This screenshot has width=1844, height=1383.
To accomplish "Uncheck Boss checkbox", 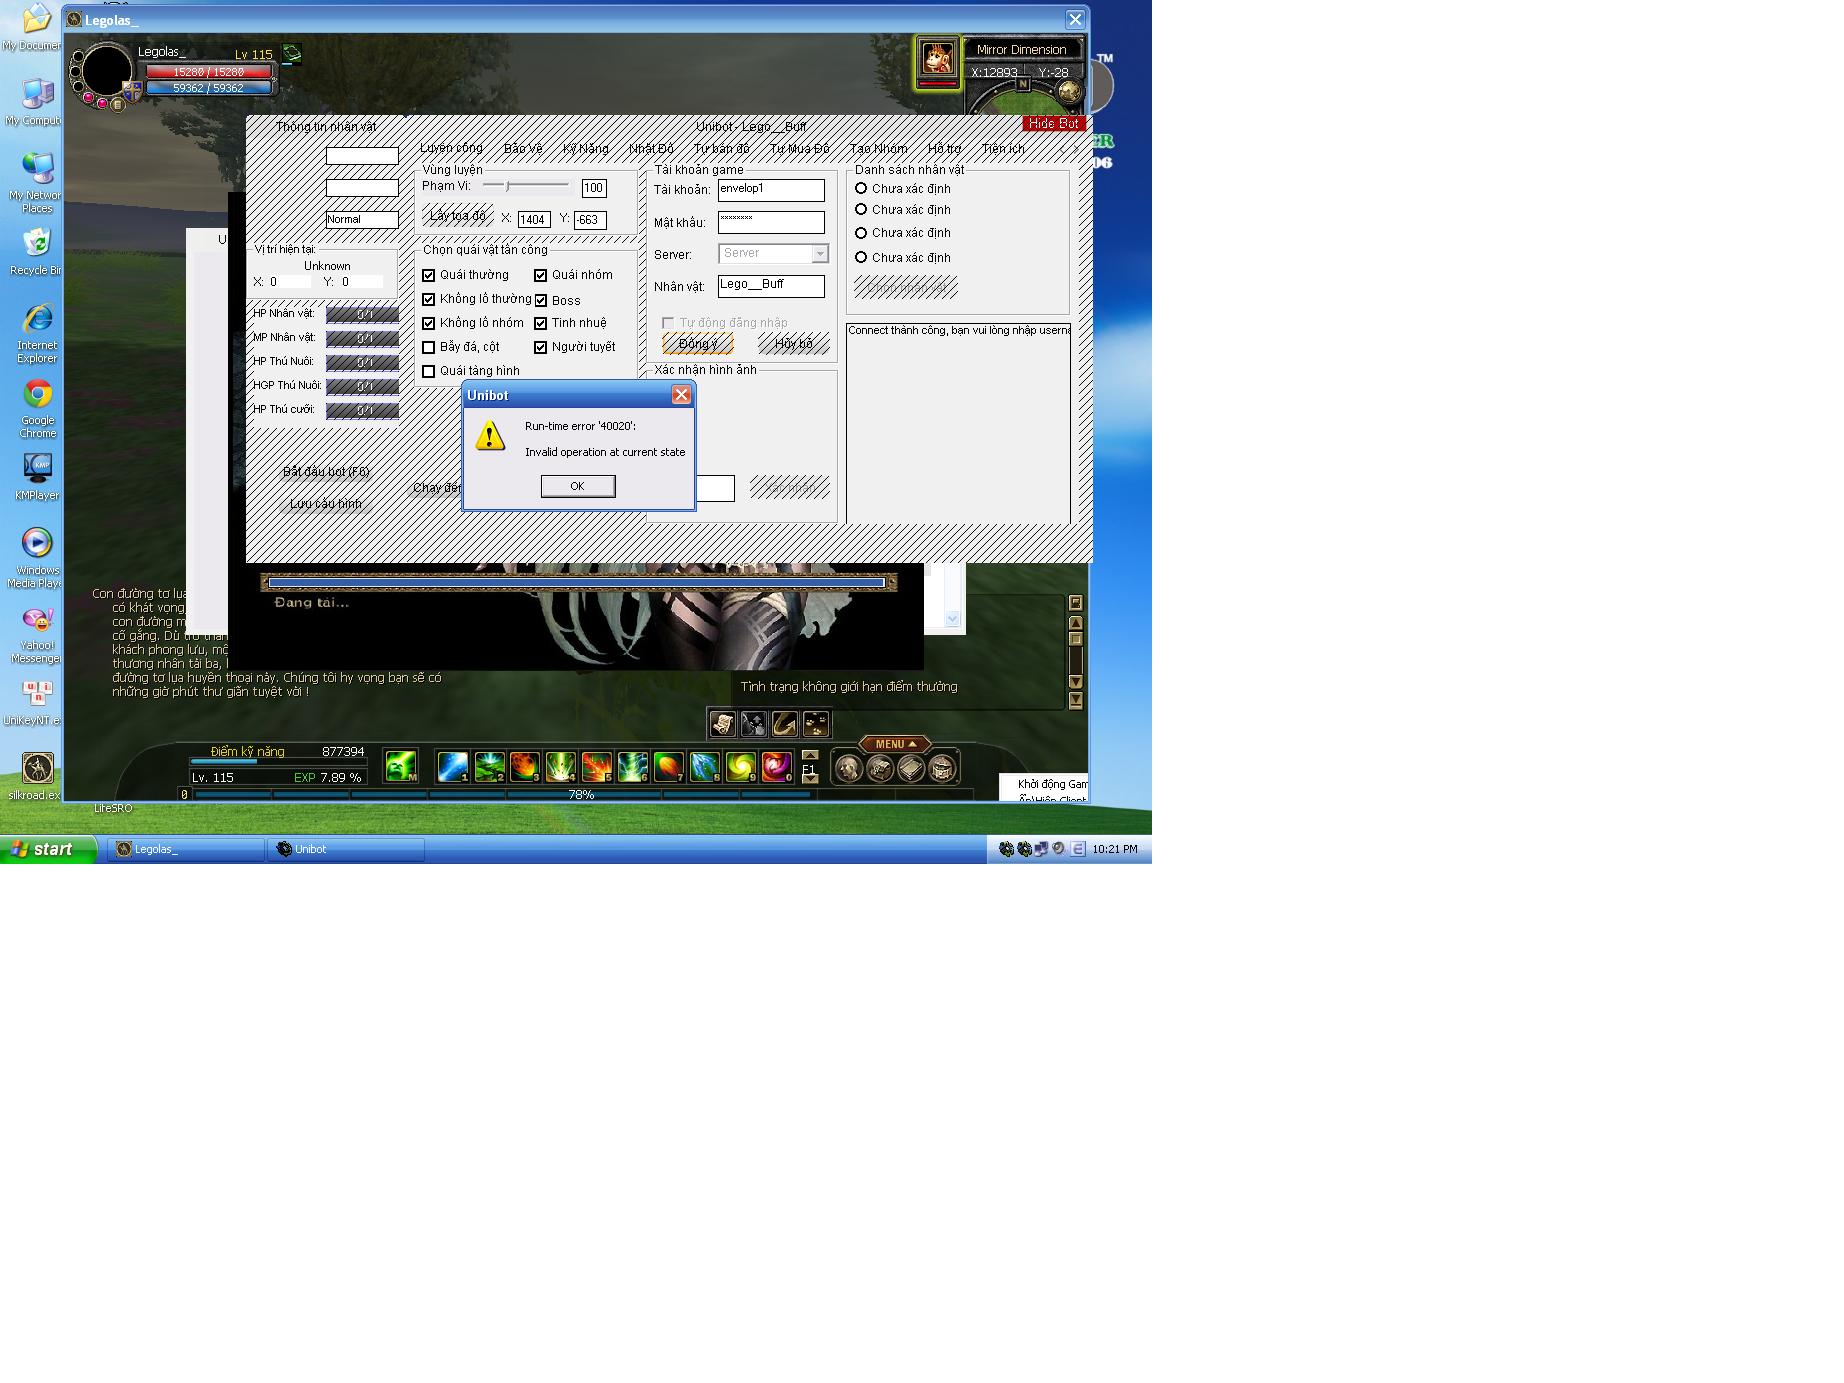I will 541,300.
